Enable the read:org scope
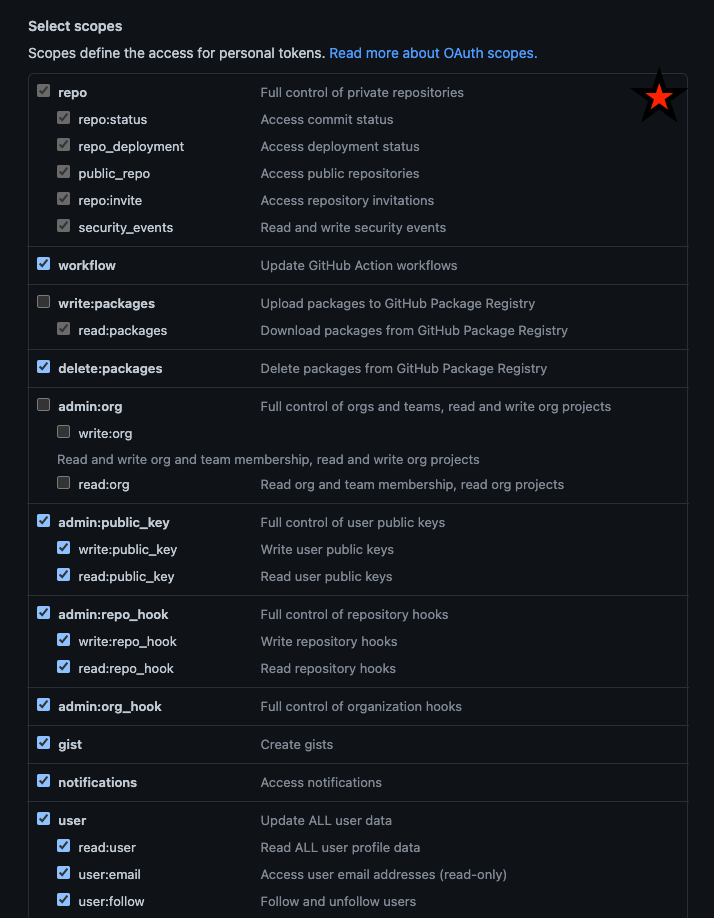The image size is (714, 918). click(63, 482)
